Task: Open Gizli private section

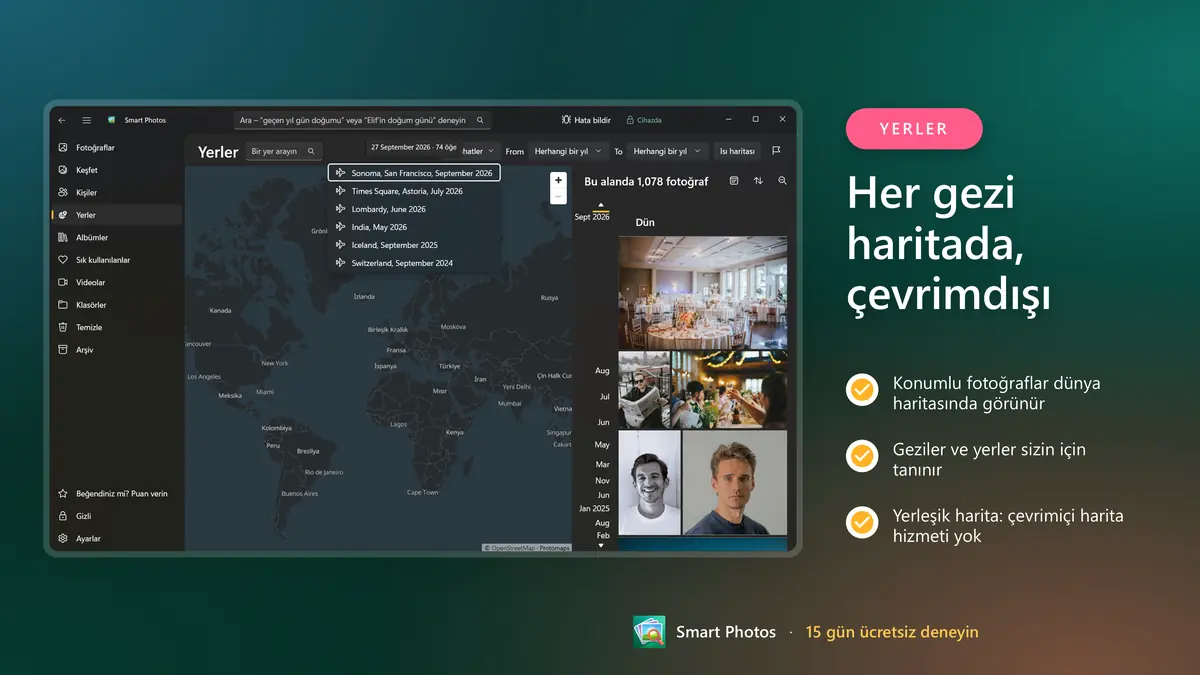Action: point(117,516)
